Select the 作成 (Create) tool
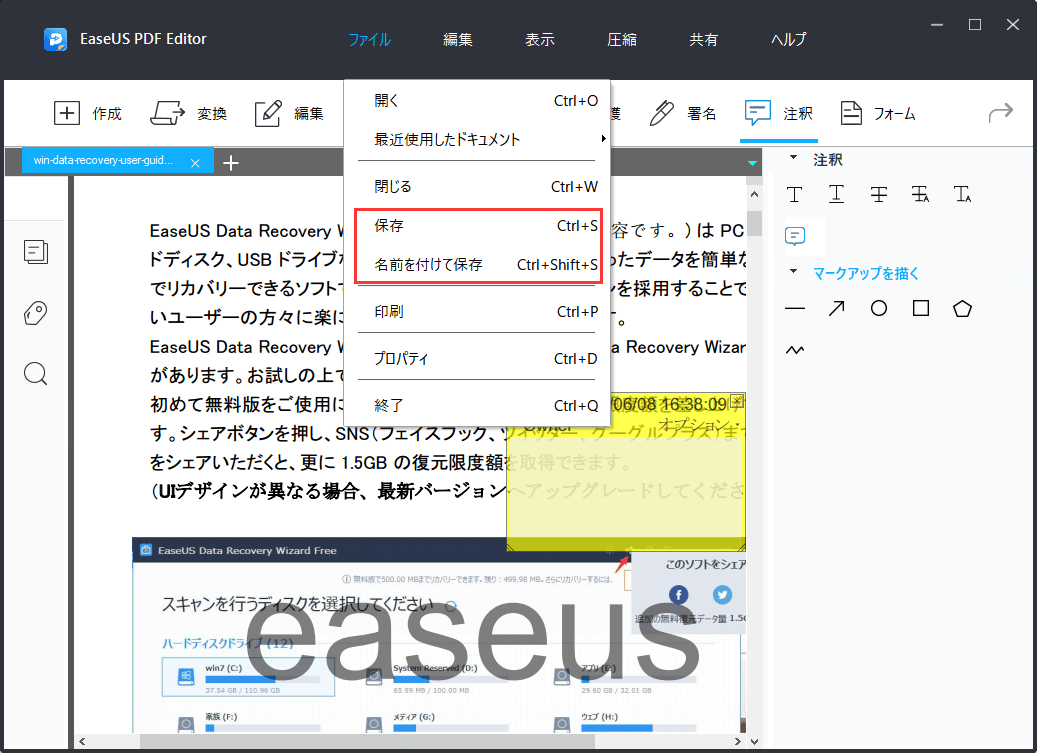 click(89, 113)
